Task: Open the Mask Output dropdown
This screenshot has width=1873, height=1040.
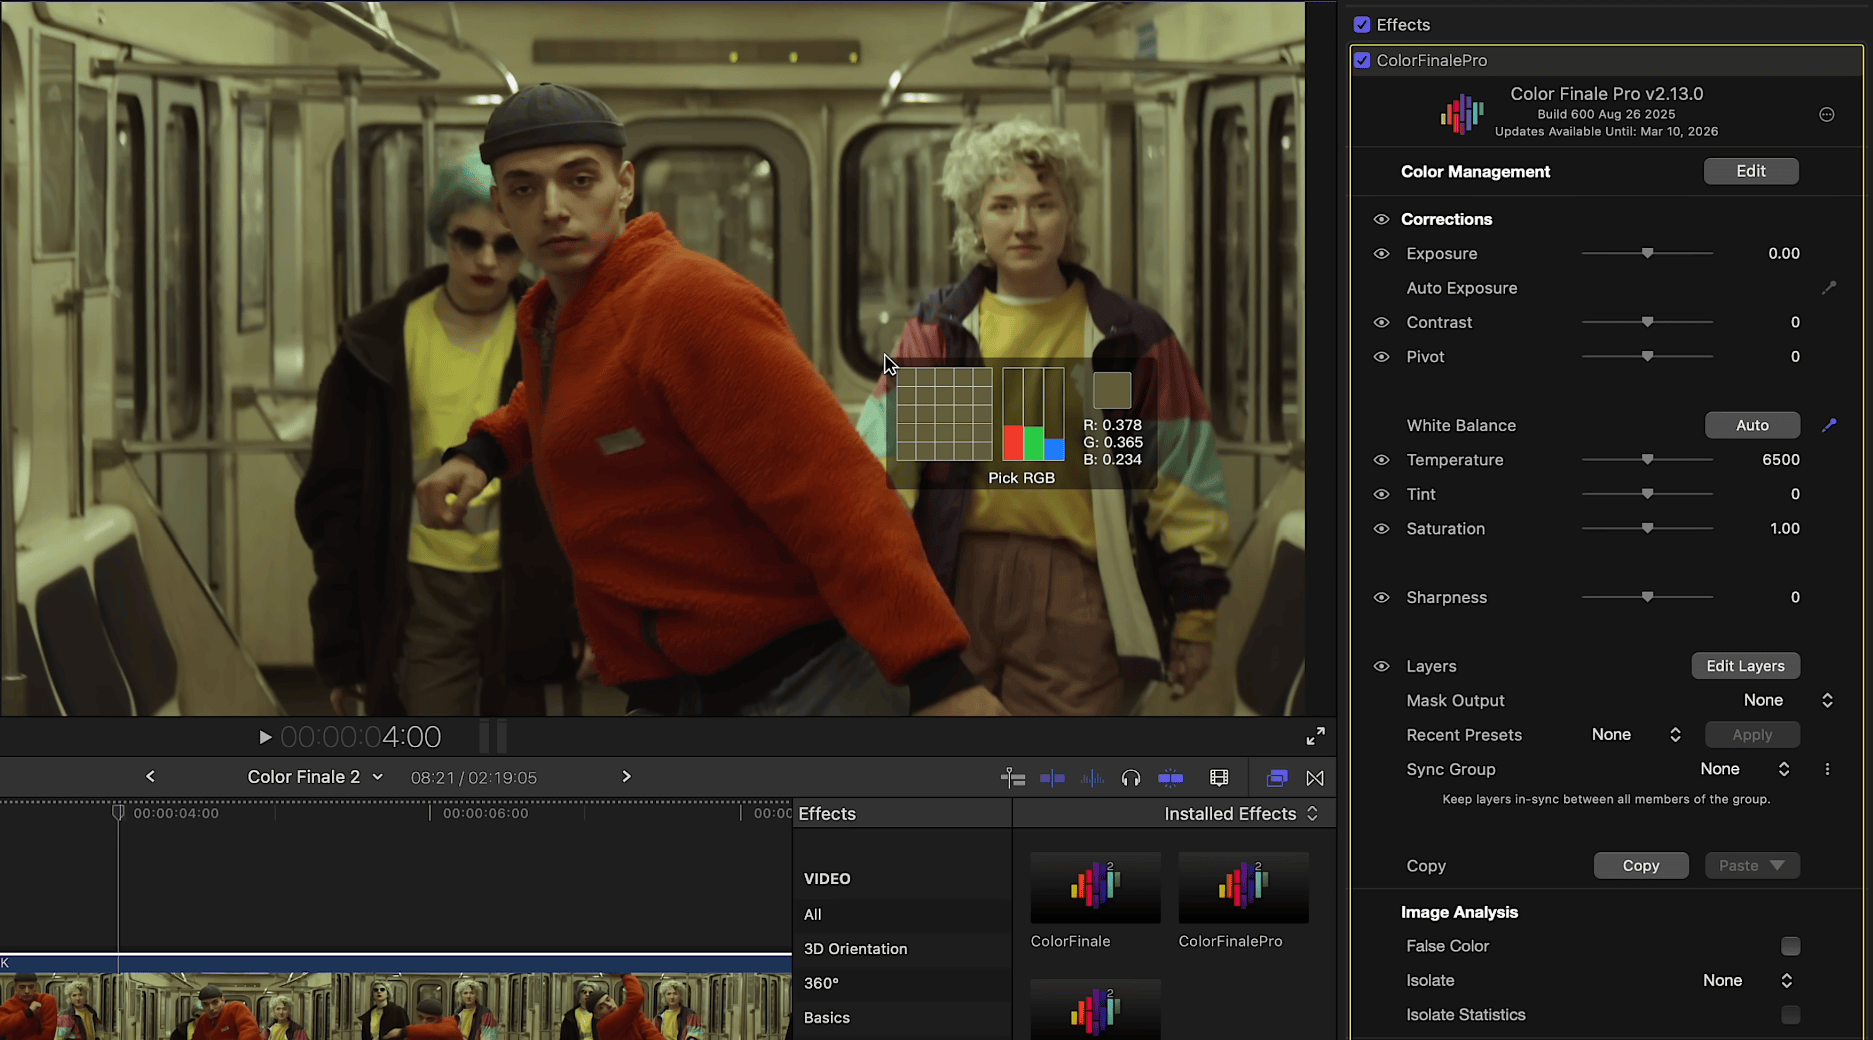Action: coord(1788,700)
